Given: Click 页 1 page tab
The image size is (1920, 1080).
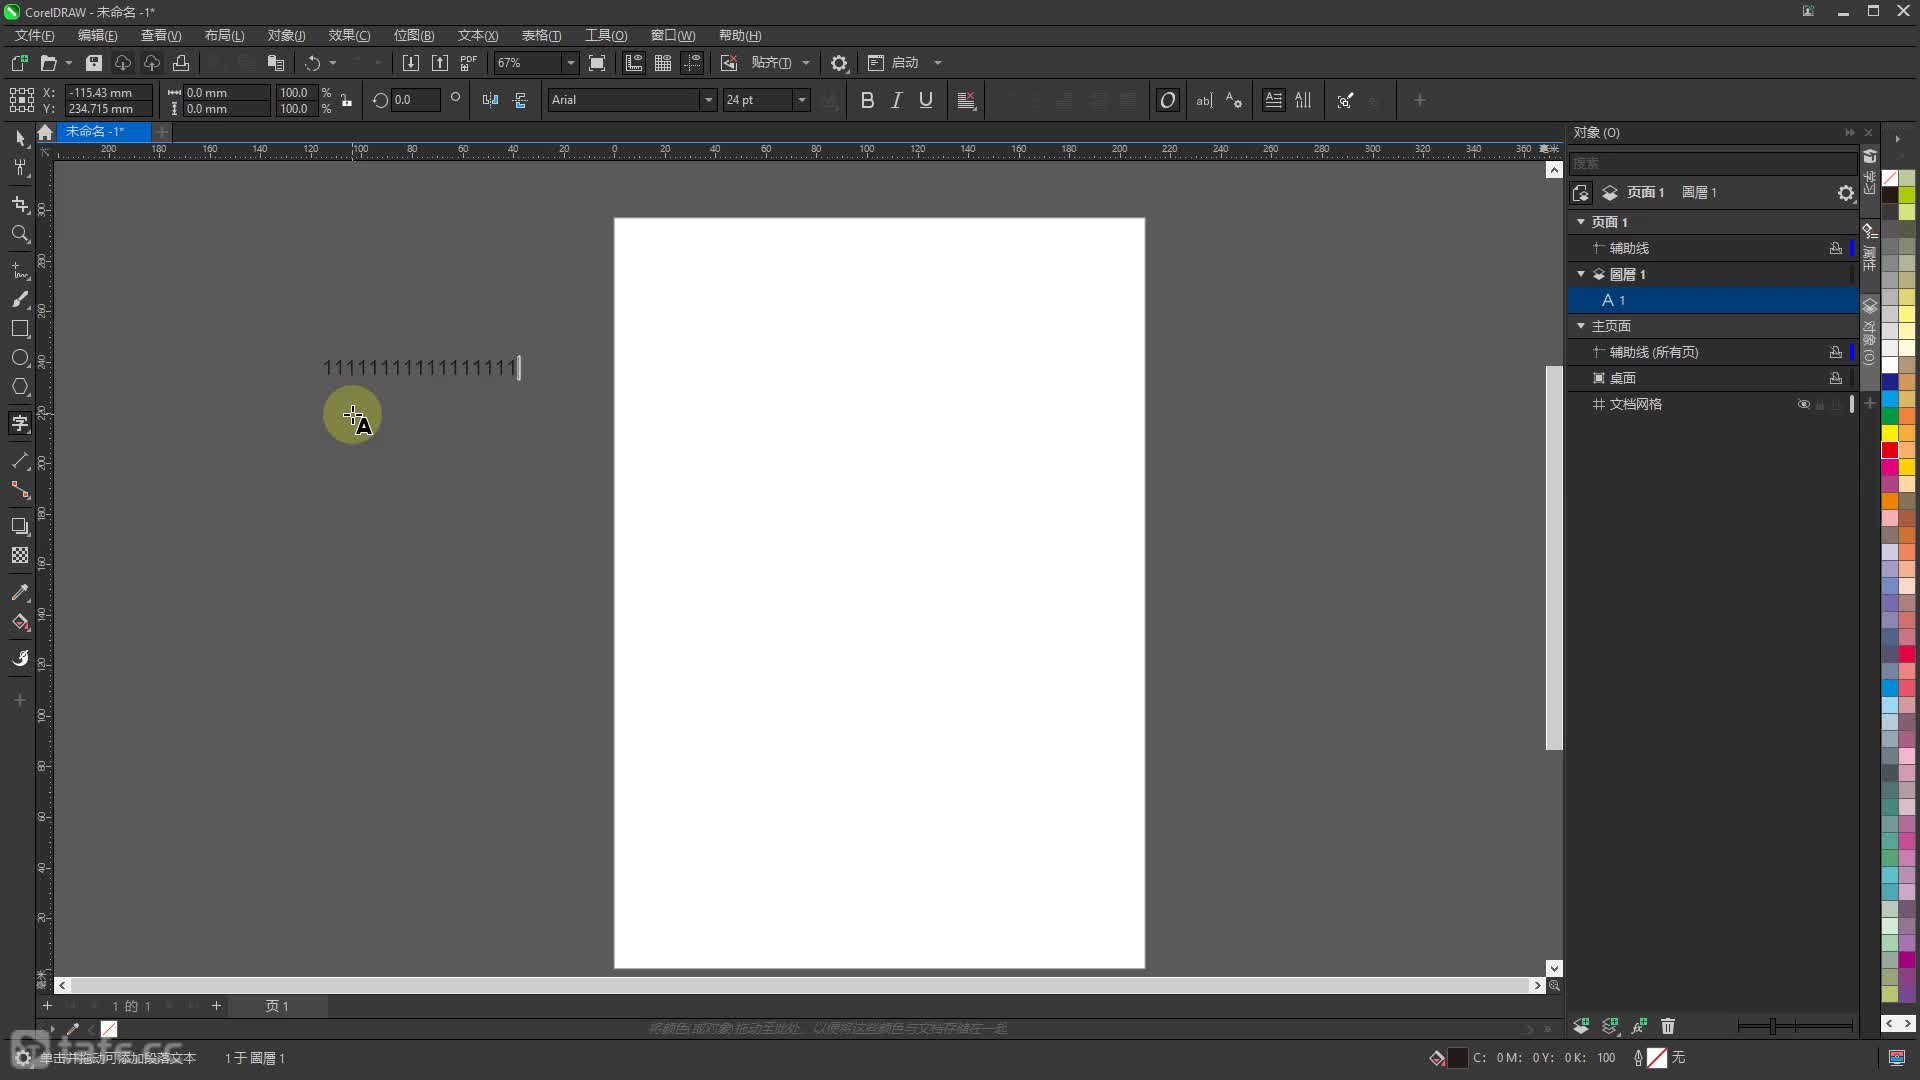Looking at the screenshot, I should coord(277,1006).
